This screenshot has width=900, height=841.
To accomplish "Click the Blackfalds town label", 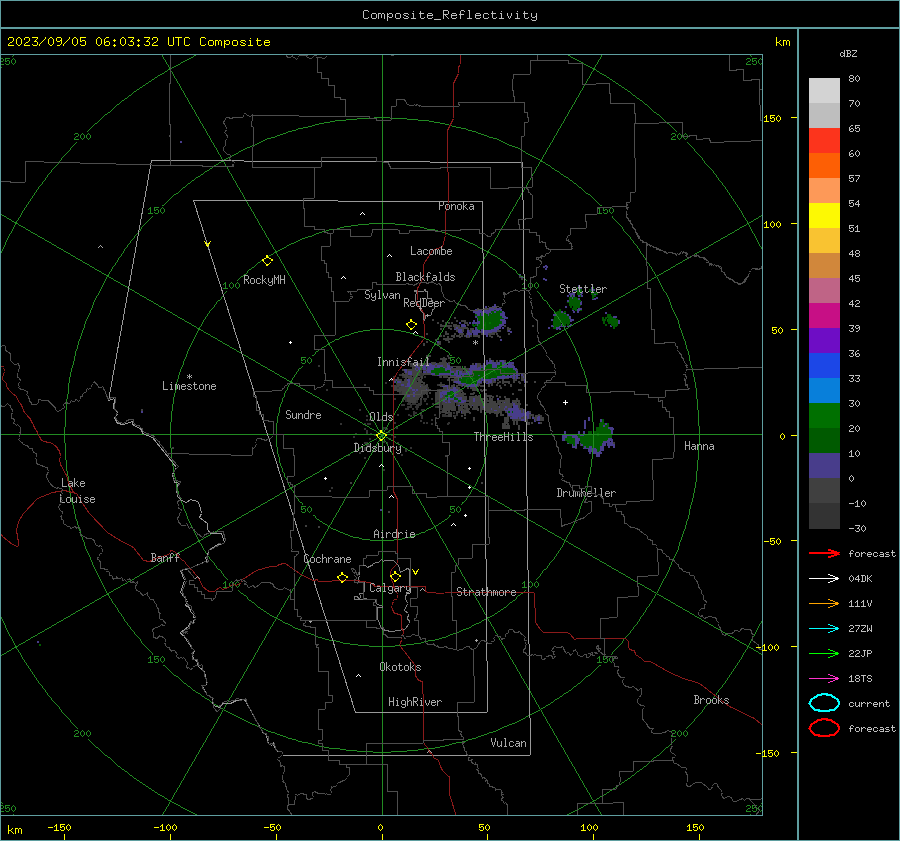I will 425,277.
